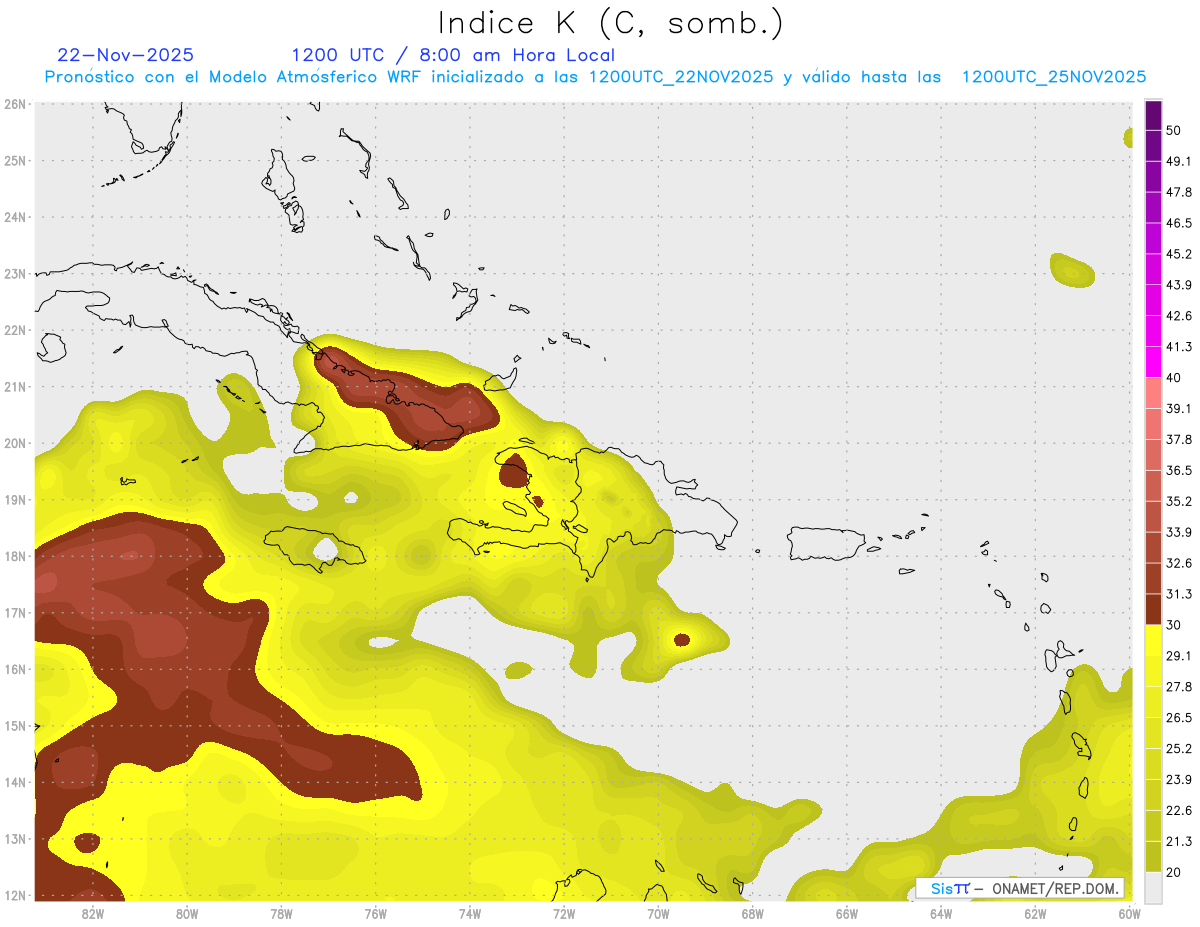Click the title 'Indice K (C, somb.)'

(x=611, y=23)
